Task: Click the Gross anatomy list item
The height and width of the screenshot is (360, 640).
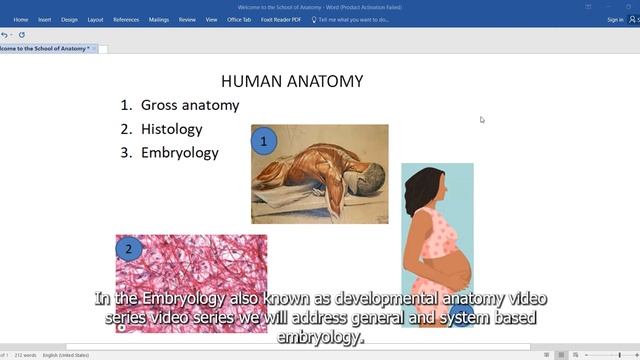Action: (x=190, y=105)
